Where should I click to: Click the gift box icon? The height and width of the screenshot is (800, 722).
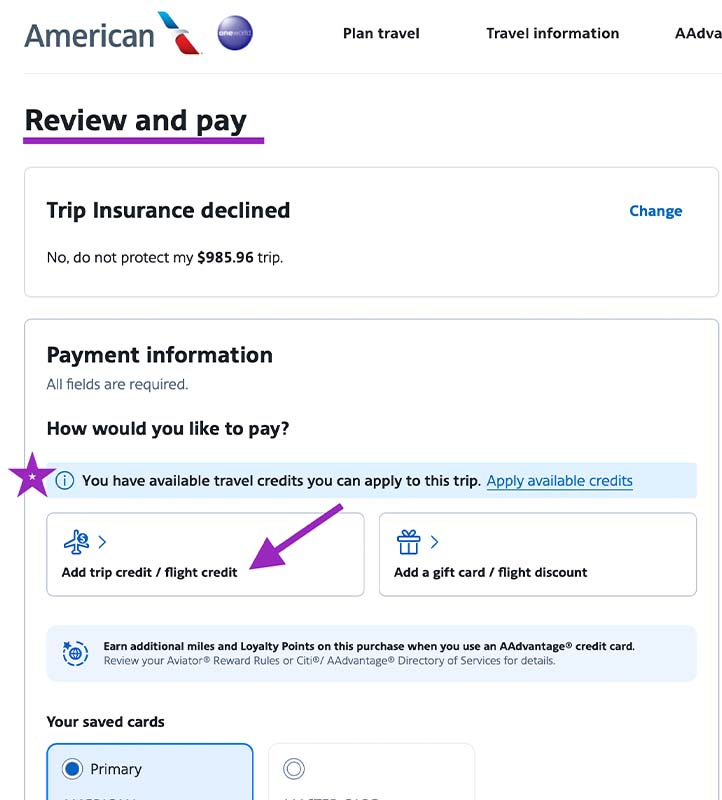(408, 540)
